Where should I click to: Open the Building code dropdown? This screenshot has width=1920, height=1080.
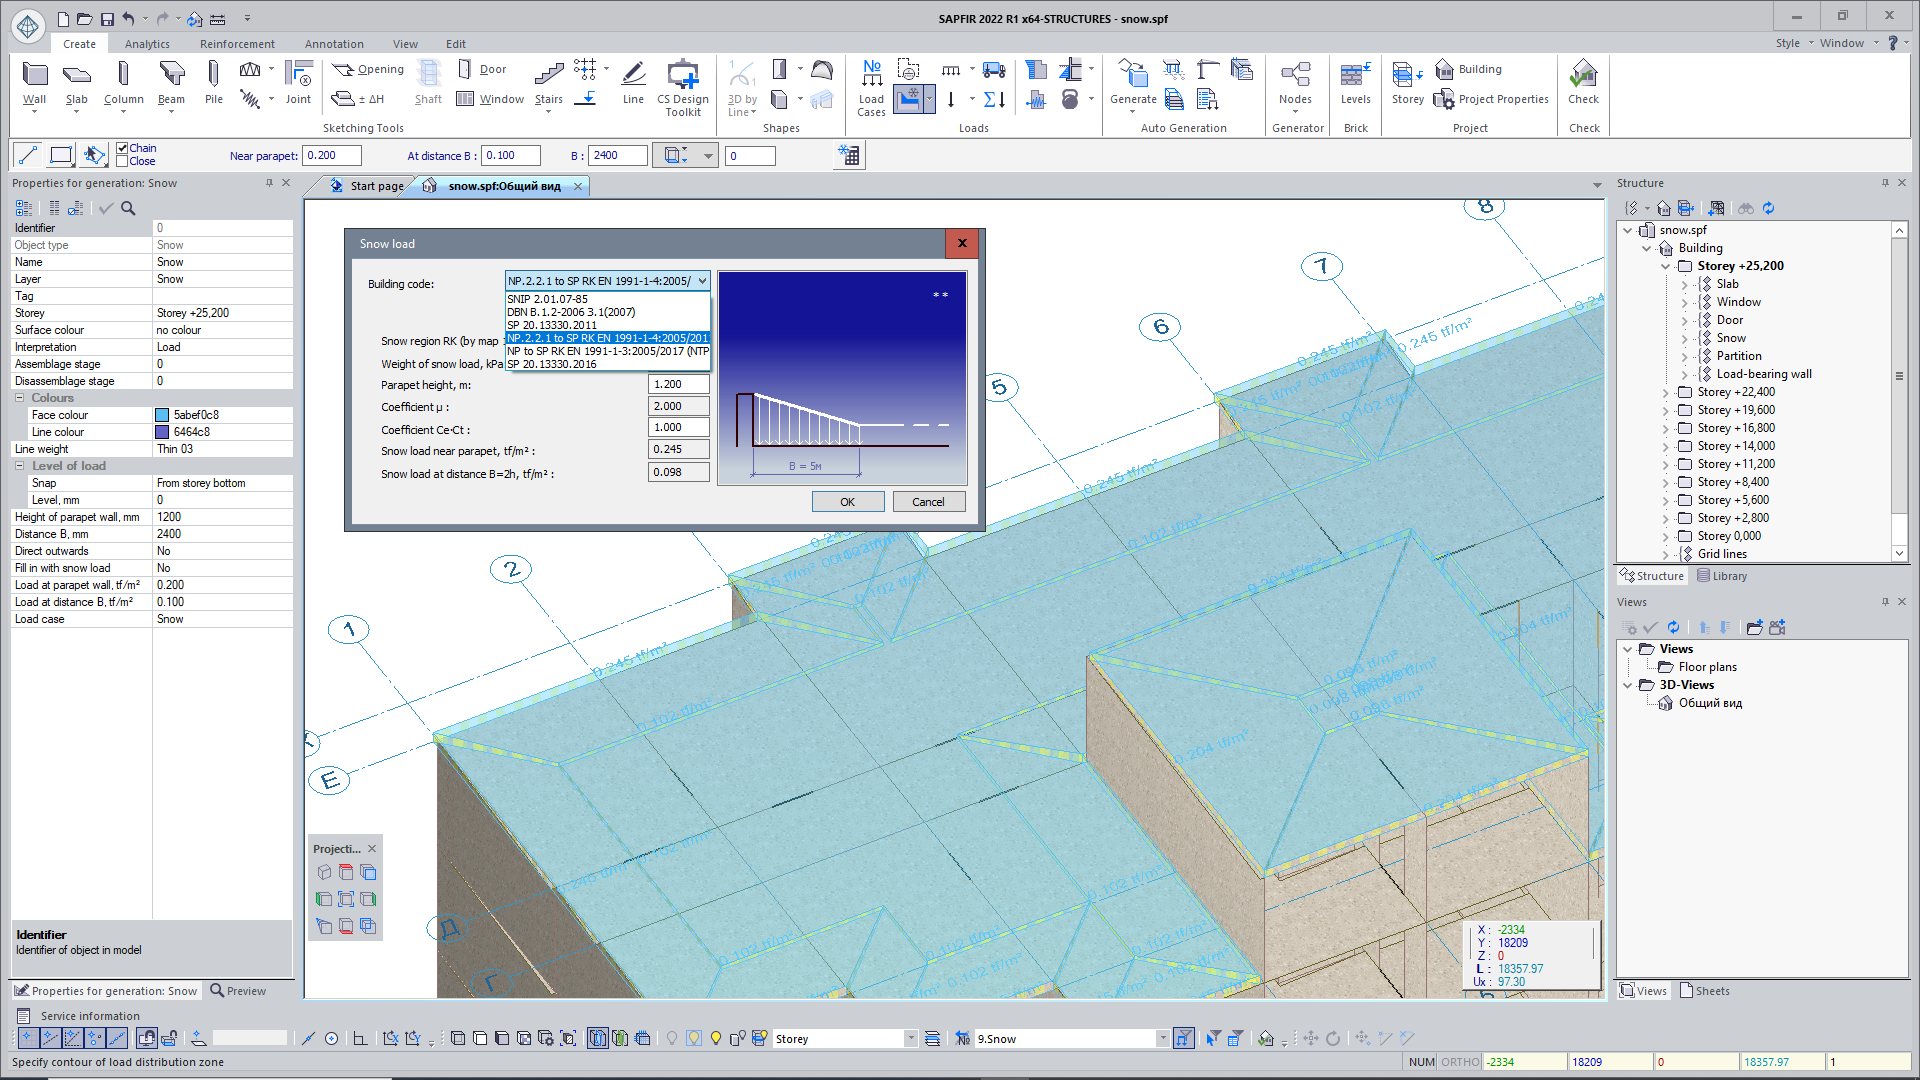click(x=702, y=281)
